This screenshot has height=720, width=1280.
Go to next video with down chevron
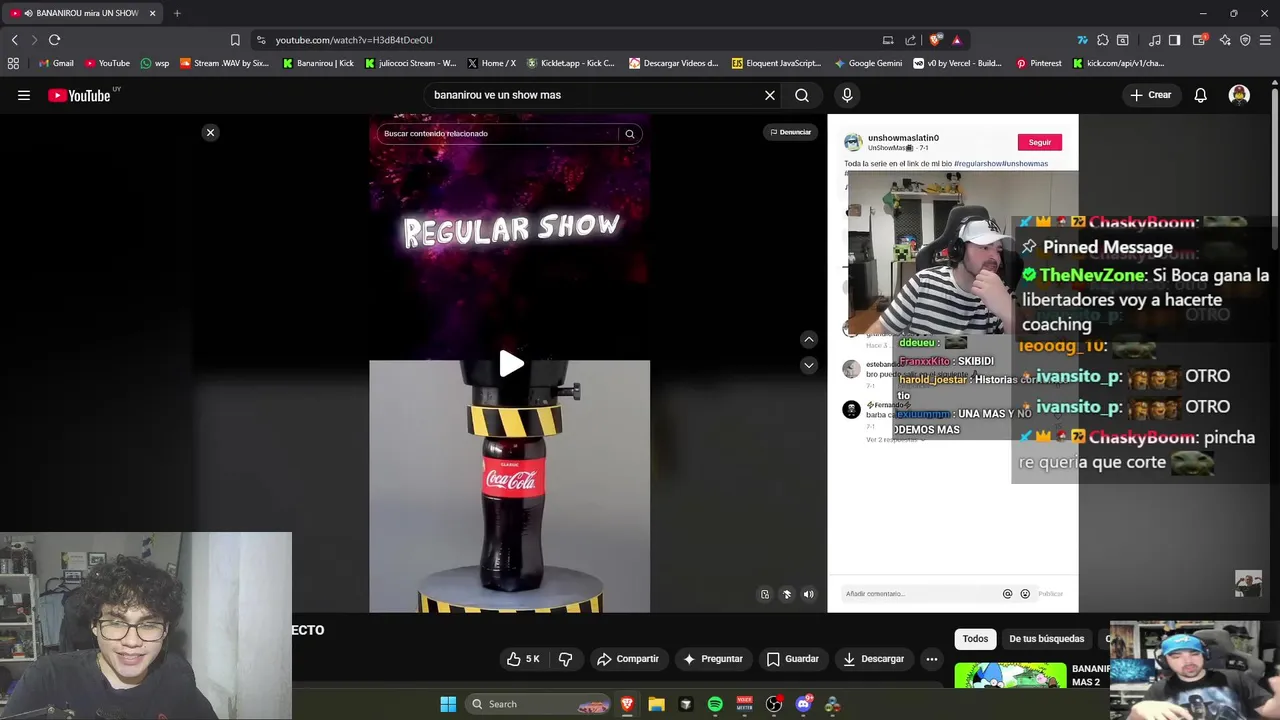[x=809, y=366]
